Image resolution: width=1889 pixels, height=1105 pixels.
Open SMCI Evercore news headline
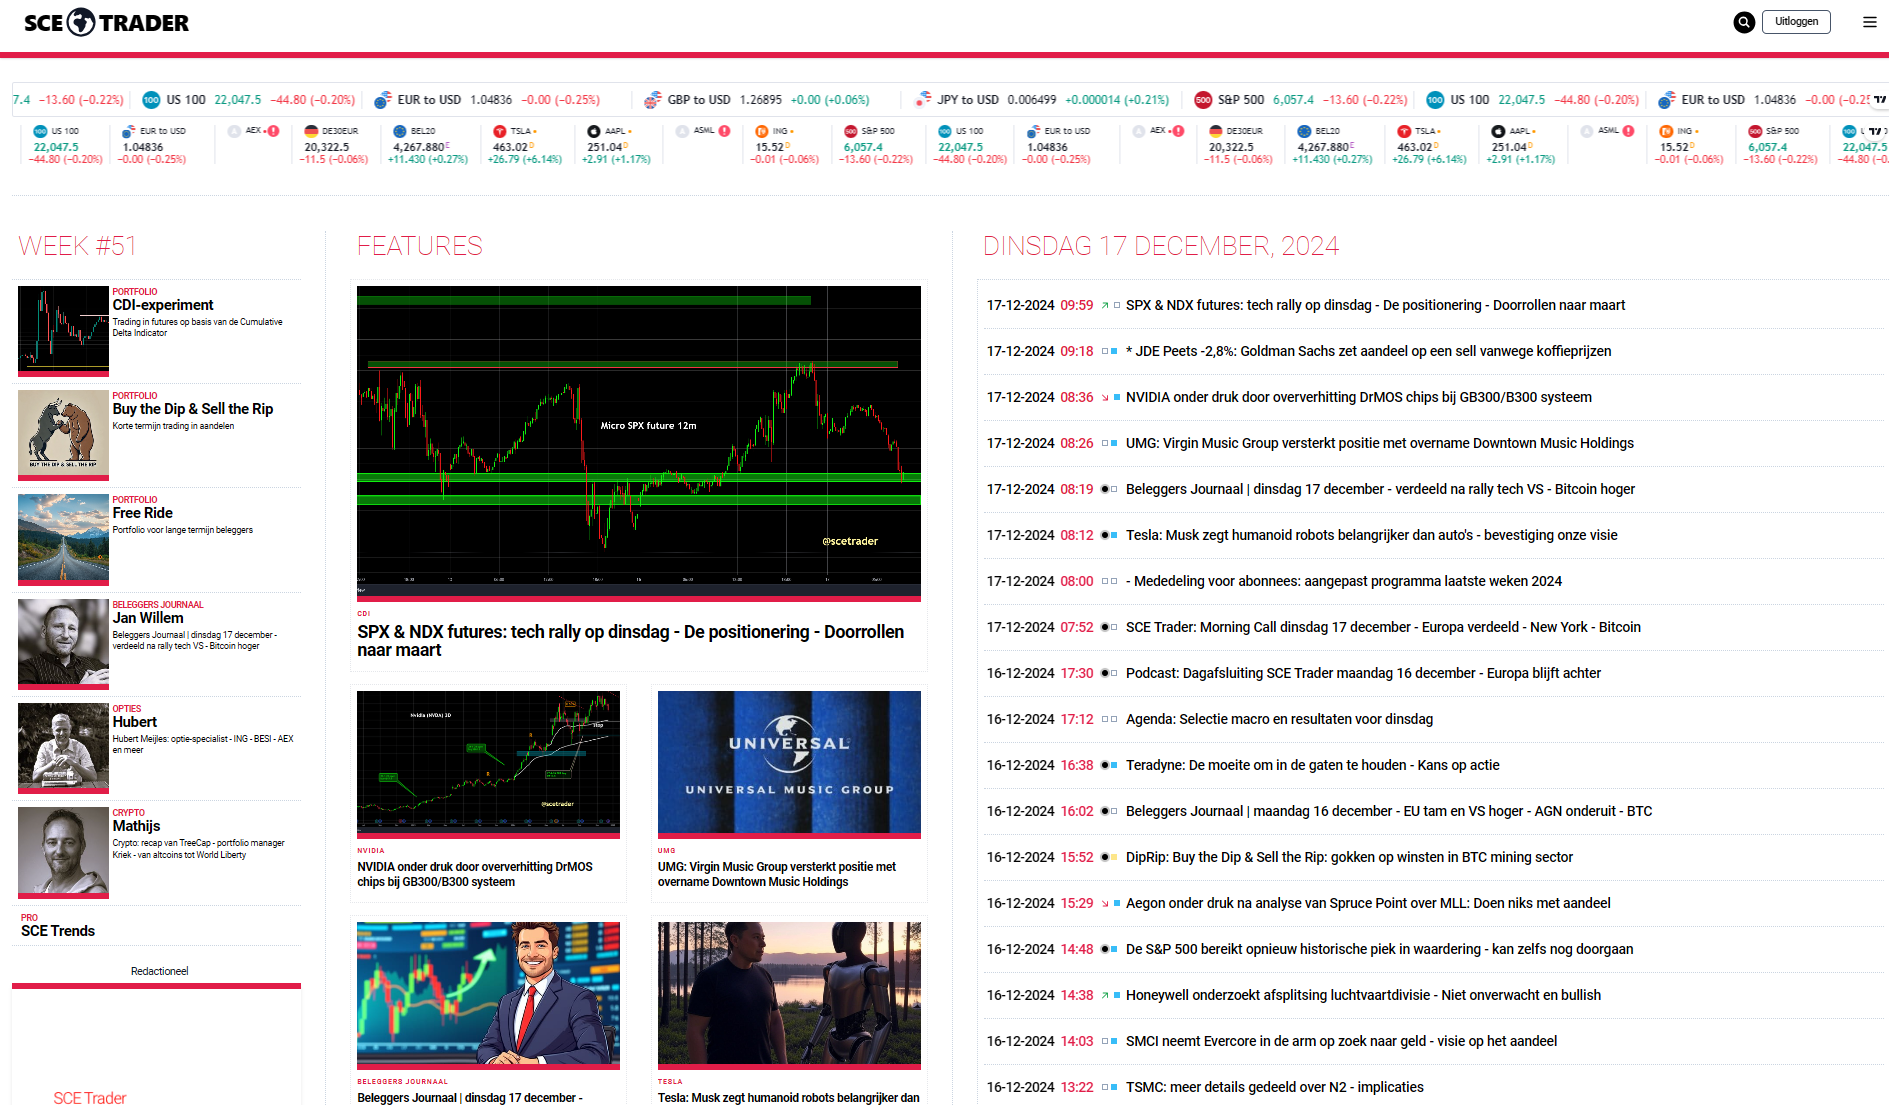(1342, 1042)
